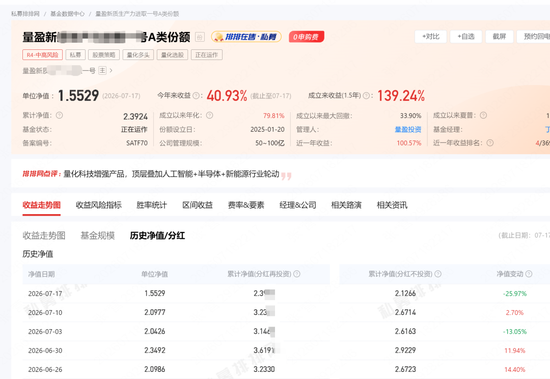Click help icon next to 累计净值 label
This screenshot has height=379, width=550.
[59, 115]
